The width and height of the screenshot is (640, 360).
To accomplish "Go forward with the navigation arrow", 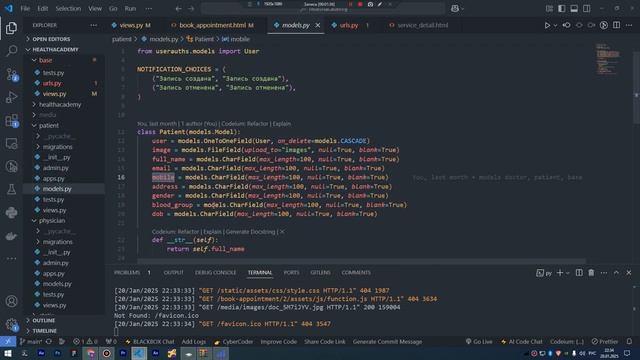I will coord(191,9).
